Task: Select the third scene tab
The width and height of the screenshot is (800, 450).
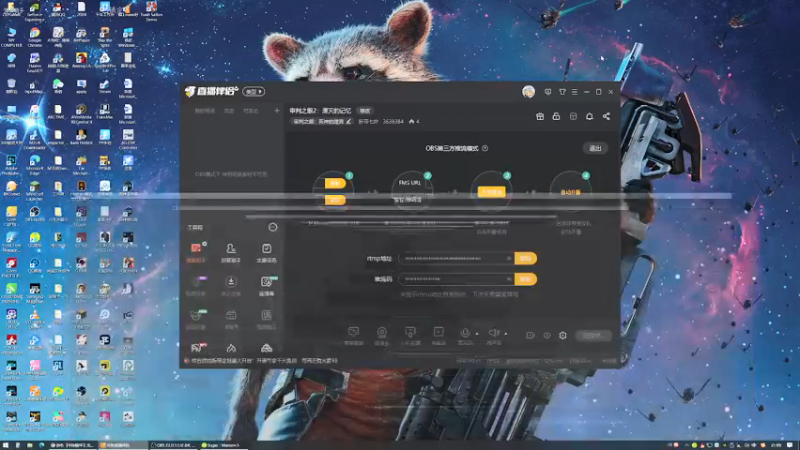Action: 251,111
